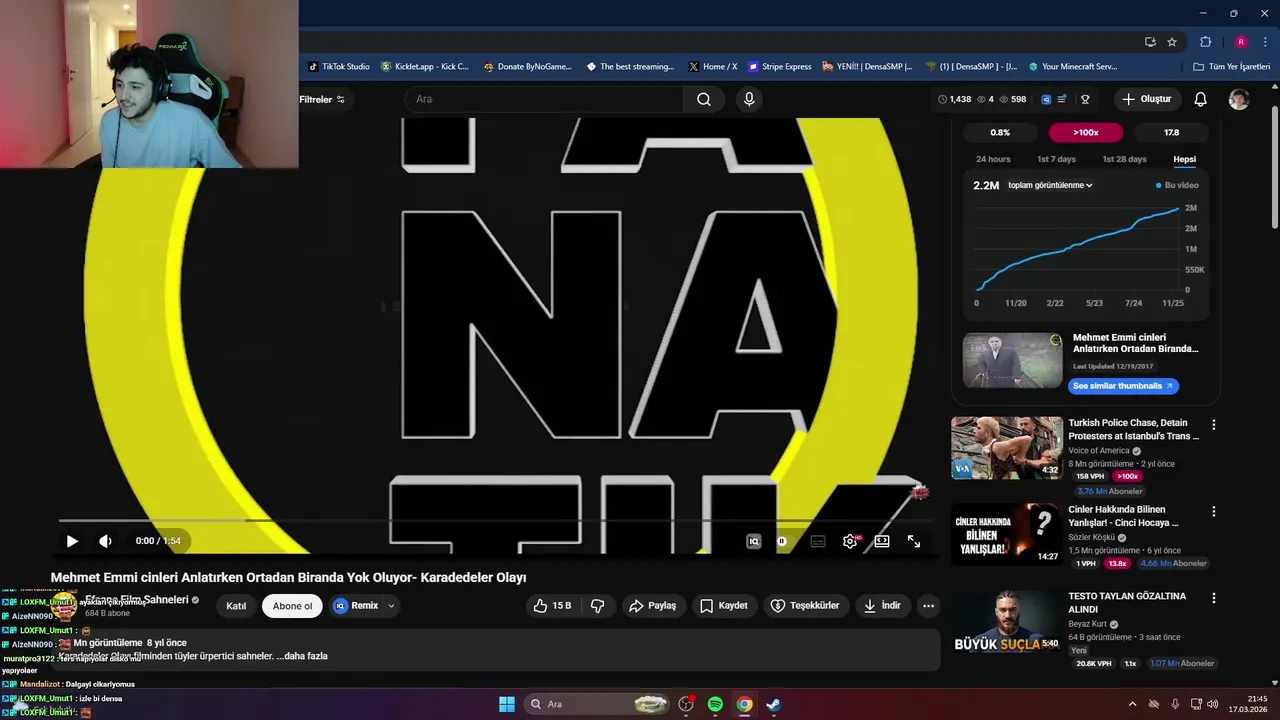1280x720 pixels.
Task: Open YouTube notifications bell
Action: click(x=1201, y=99)
